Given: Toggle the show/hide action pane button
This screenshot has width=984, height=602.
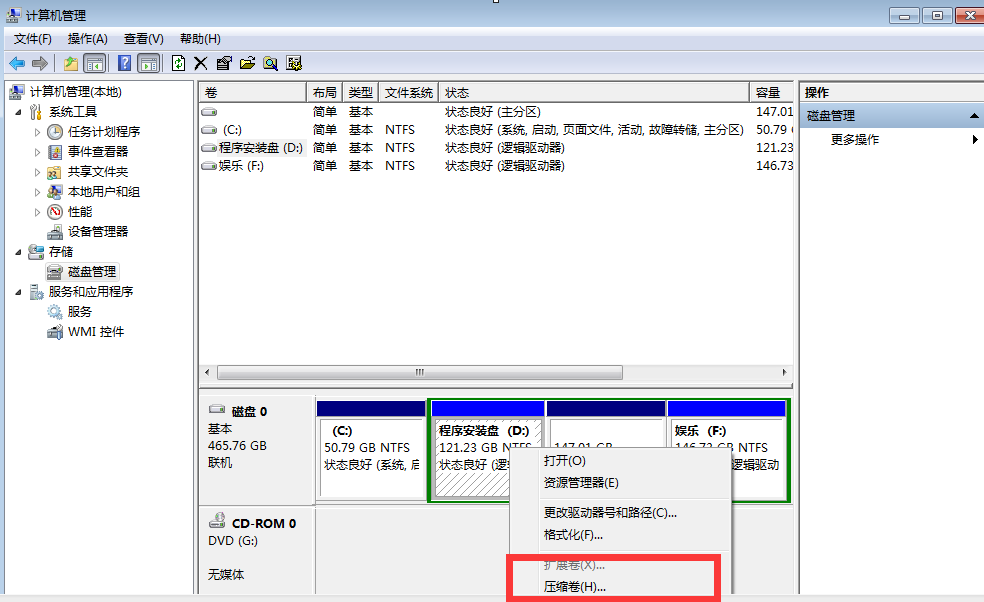Looking at the screenshot, I should [x=148, y=63].
